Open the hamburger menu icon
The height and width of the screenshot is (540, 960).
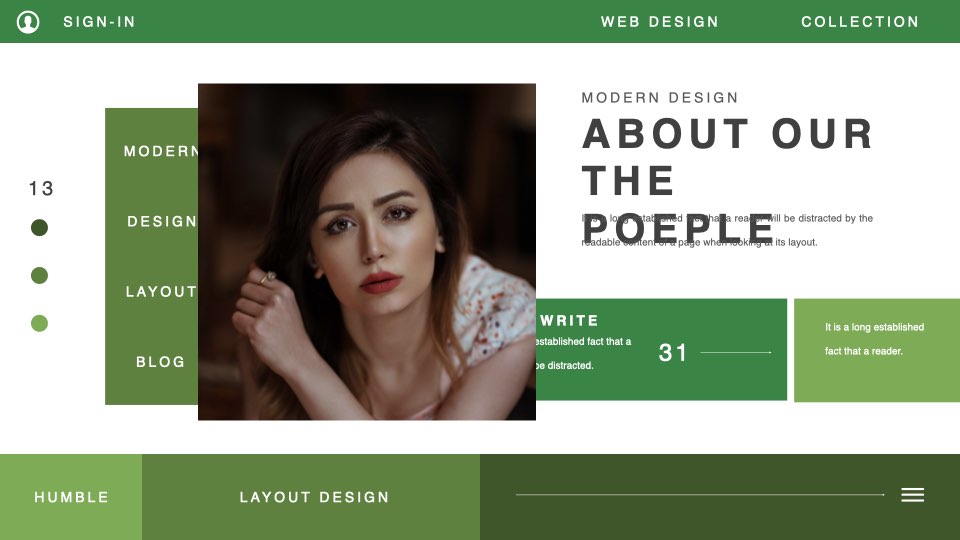[912, 495]
